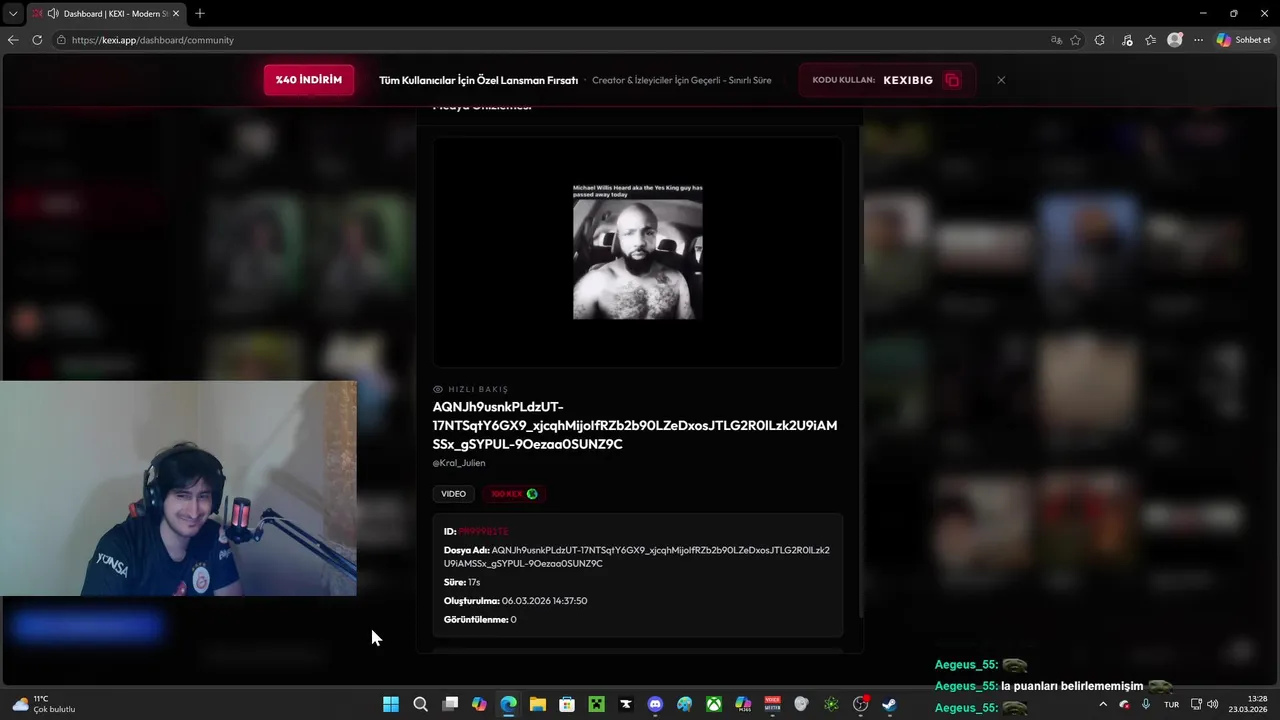Screen dimensions: 1280x720
Task: Reload the page
Action: tap(37, 40)
